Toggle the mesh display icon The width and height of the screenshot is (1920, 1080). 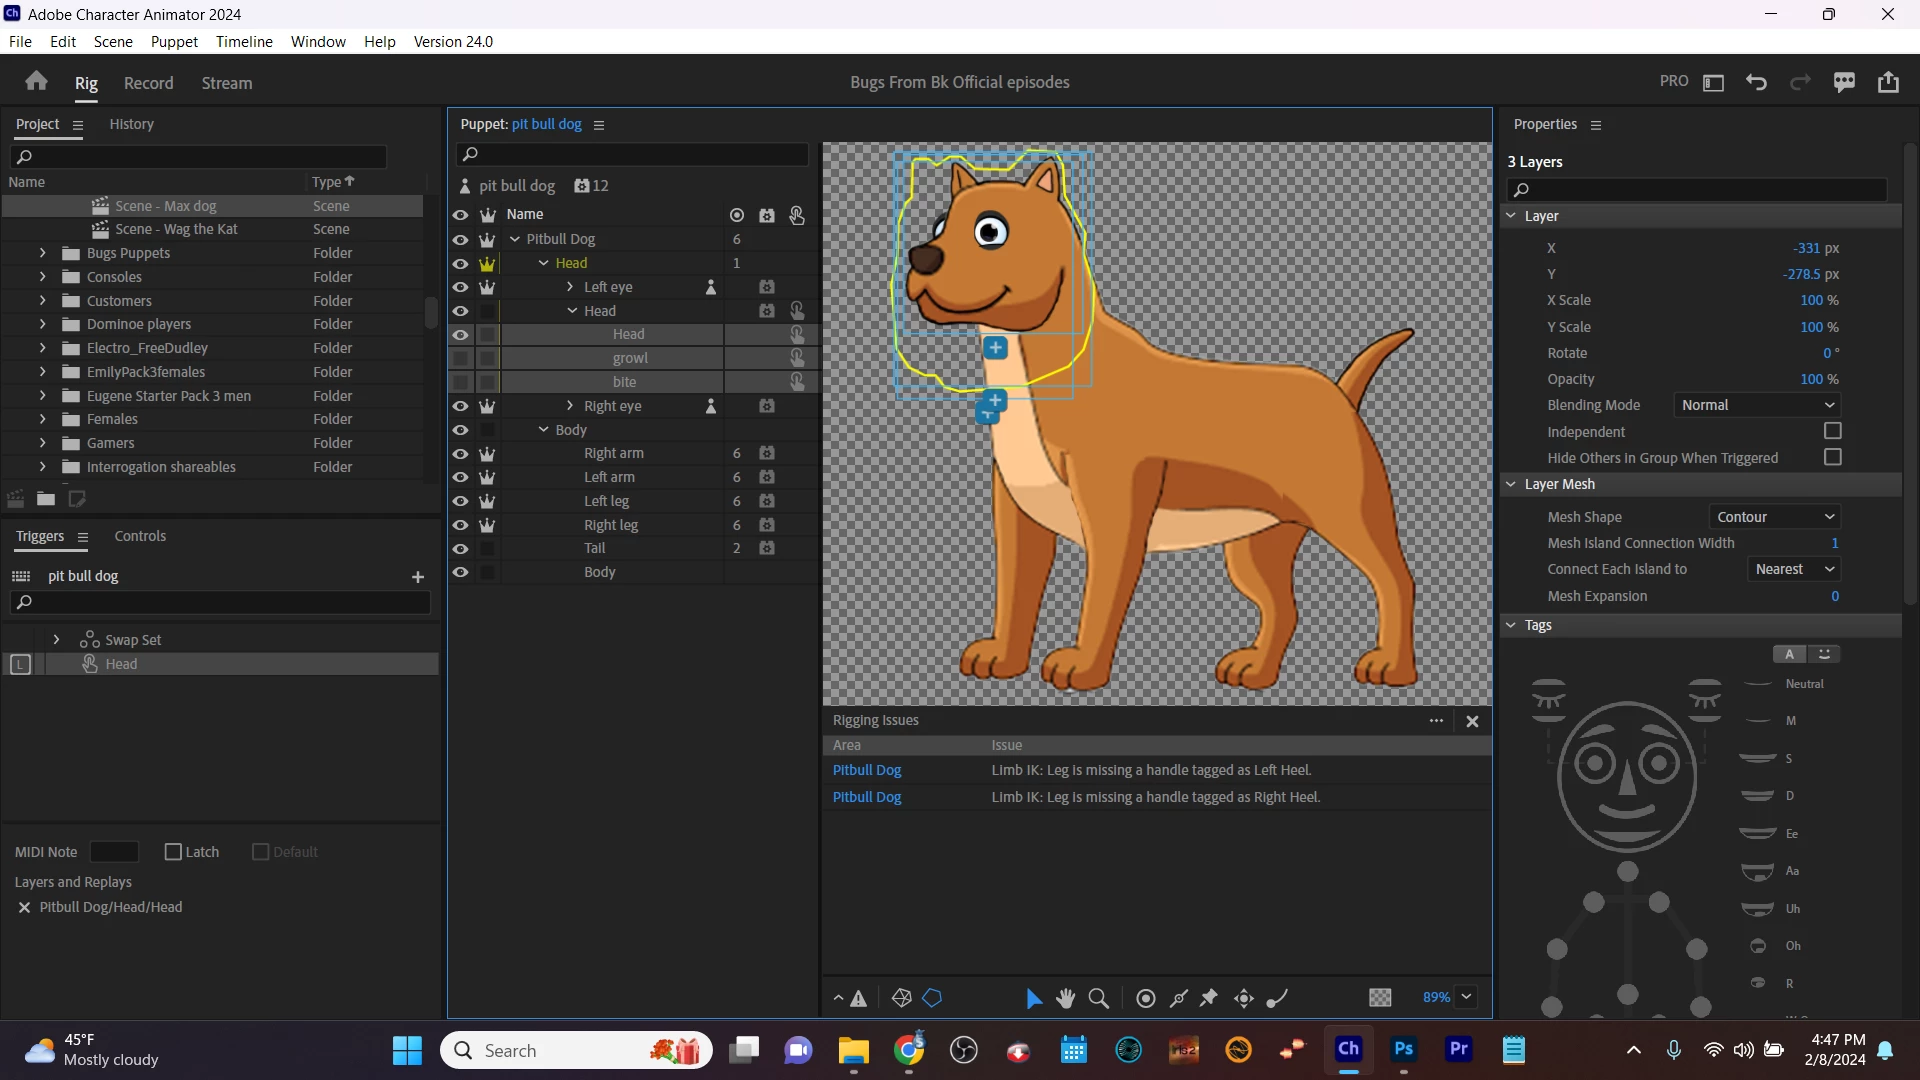point(901,998)
